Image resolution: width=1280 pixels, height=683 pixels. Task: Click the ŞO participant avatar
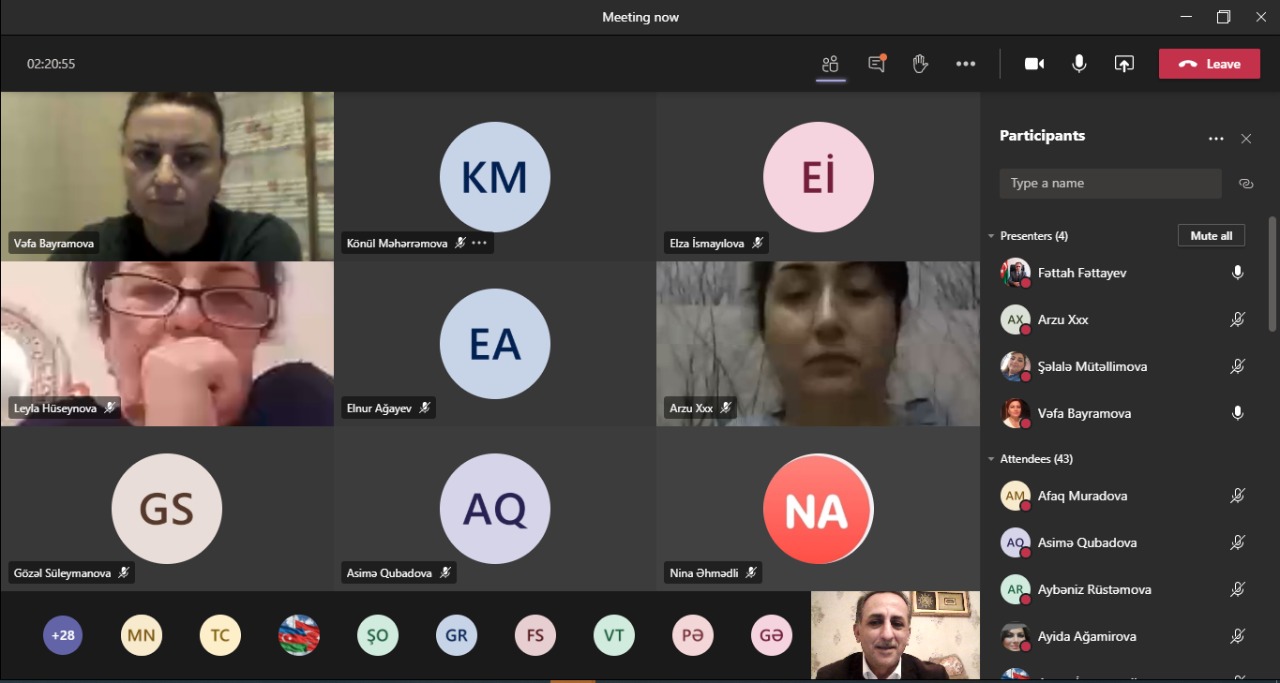378,635
